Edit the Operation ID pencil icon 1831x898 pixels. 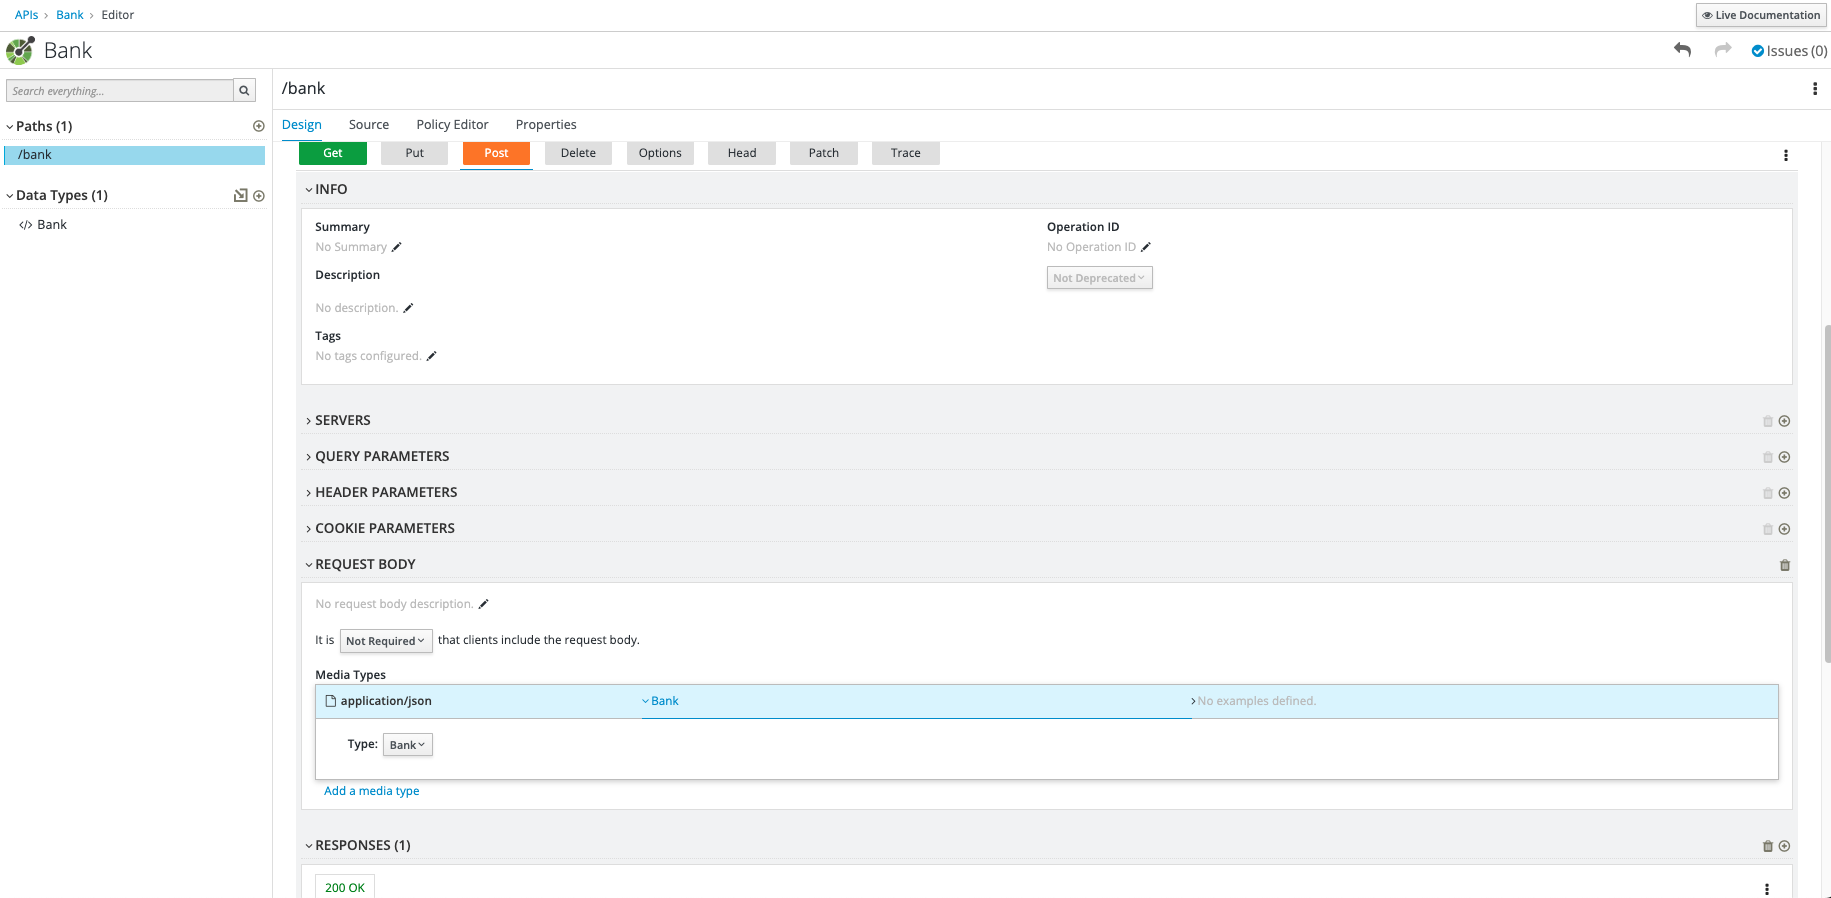point(1146,247)
